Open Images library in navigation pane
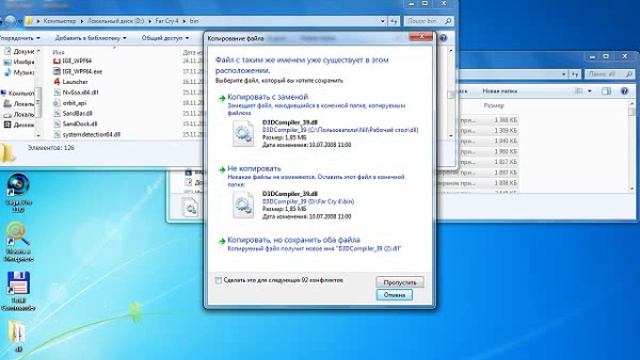The height and width of the screenshot is (360, 640). coord(19,62)
